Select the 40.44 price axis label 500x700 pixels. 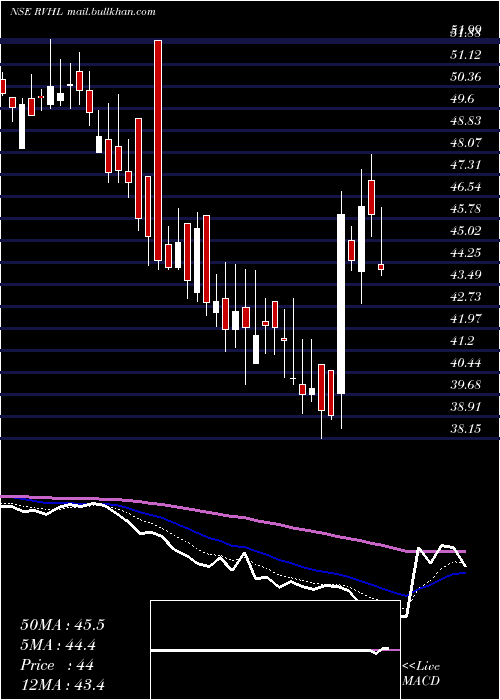[466, 363]
